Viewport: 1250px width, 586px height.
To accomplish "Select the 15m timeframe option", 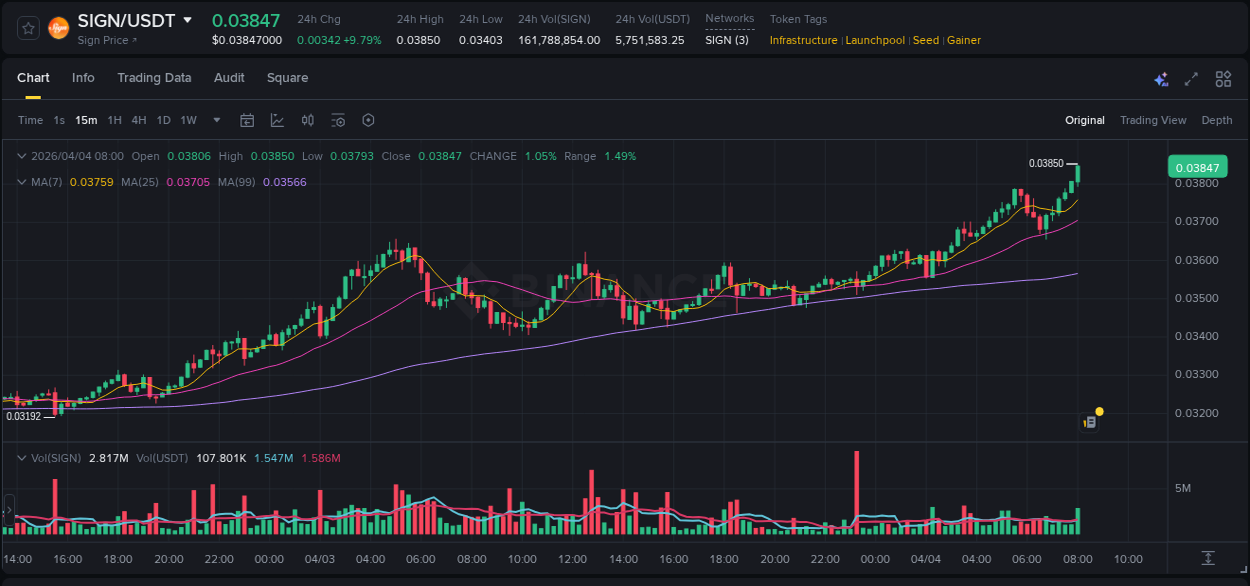I will pos(86,120).
